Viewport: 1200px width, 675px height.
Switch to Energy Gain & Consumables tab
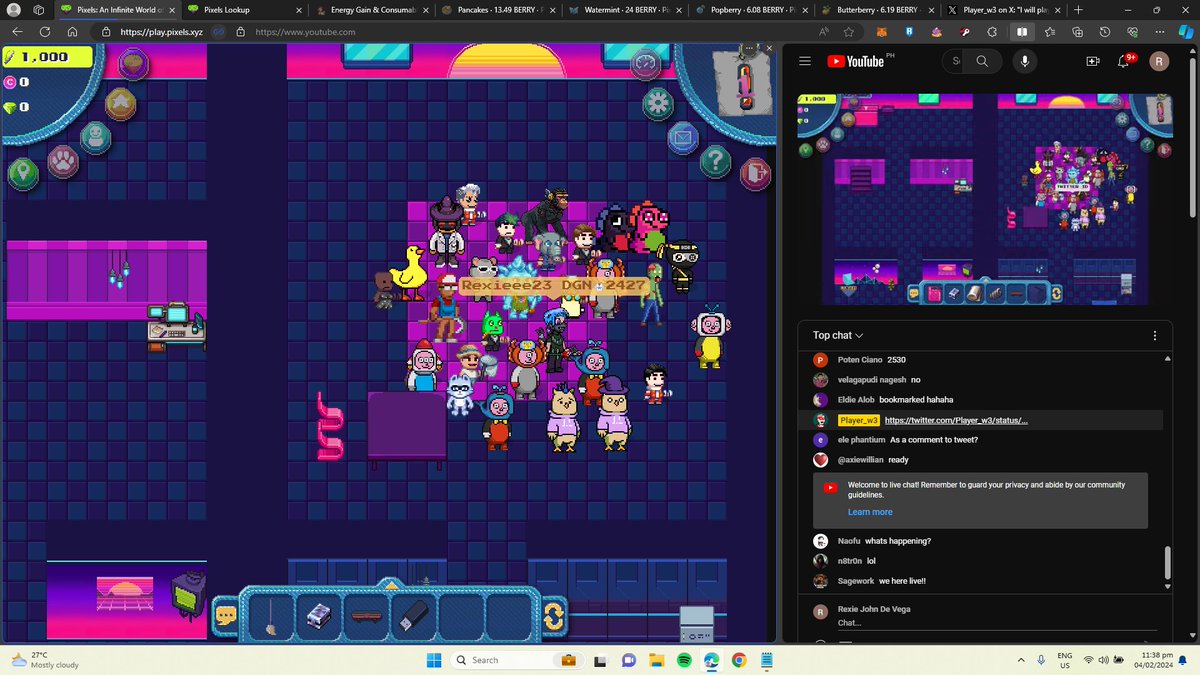point(370,9)
